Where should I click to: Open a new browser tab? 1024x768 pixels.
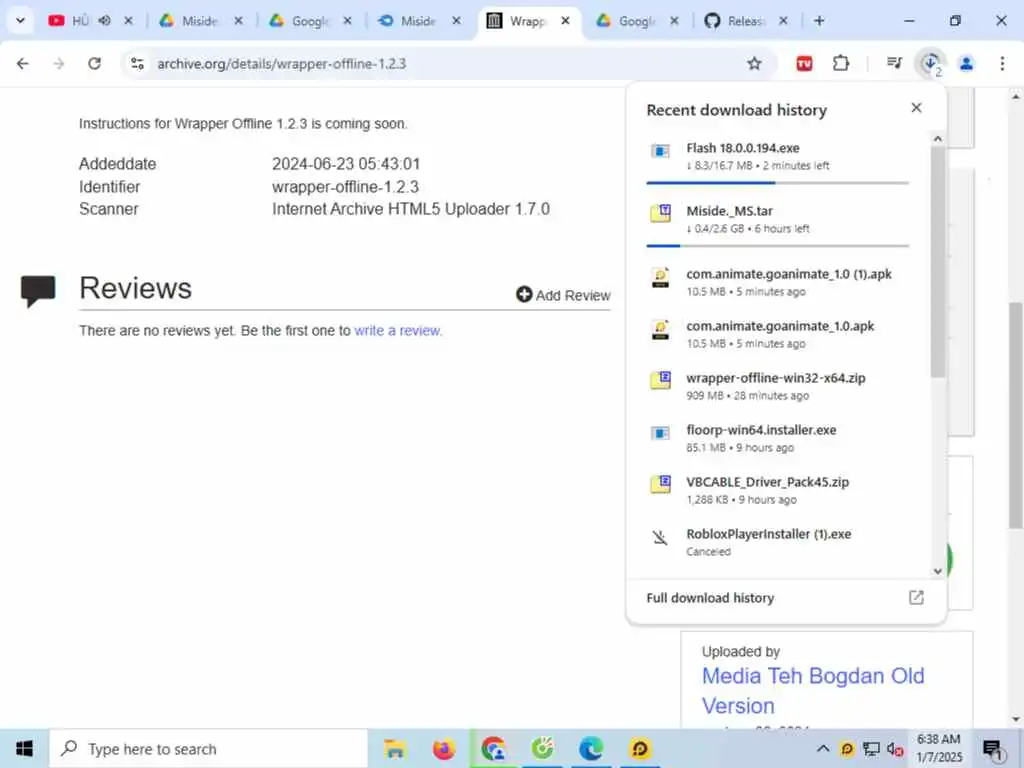819,21
